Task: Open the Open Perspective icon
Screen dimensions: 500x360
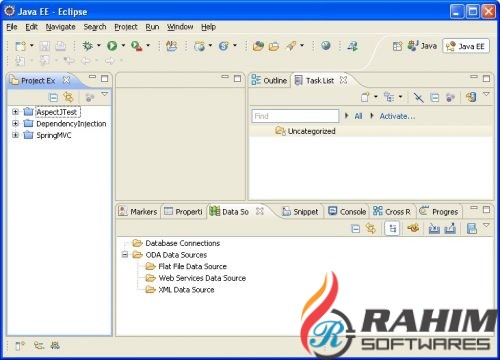Action: click(x=397, y=46)
